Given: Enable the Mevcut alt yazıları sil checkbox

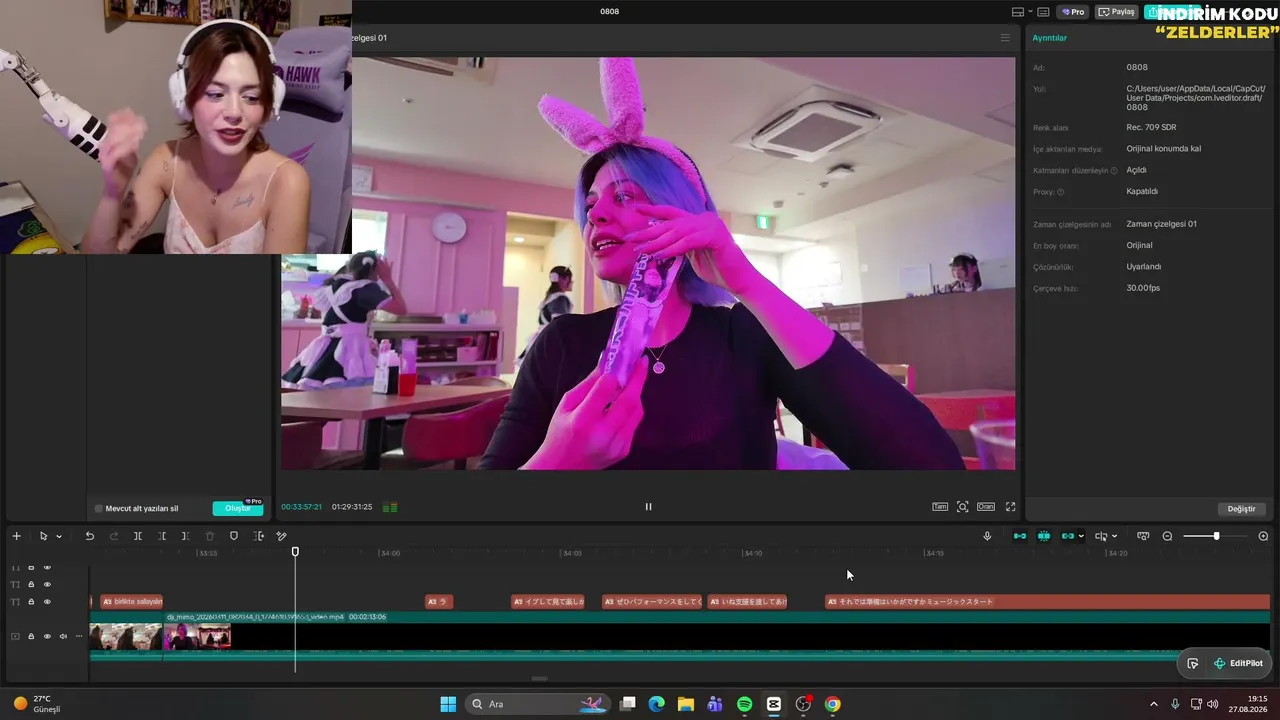Looking at the screenshot, I should [x=98, y=509].
